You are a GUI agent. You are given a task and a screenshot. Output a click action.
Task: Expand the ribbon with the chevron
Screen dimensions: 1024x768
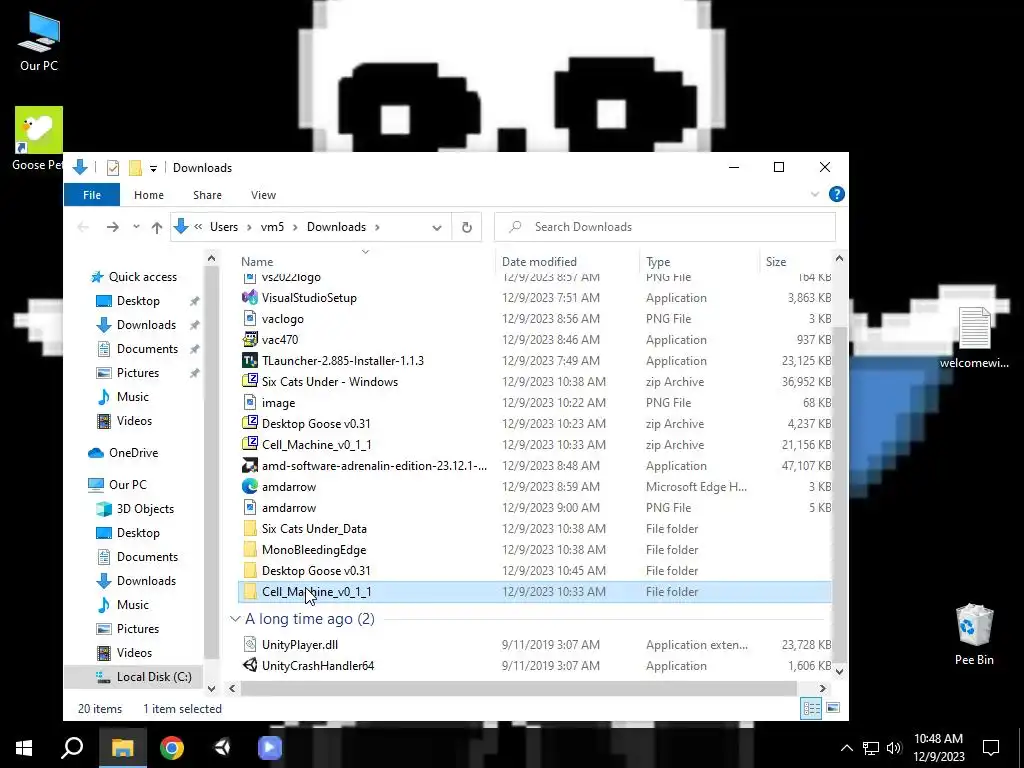click(814, 195)
